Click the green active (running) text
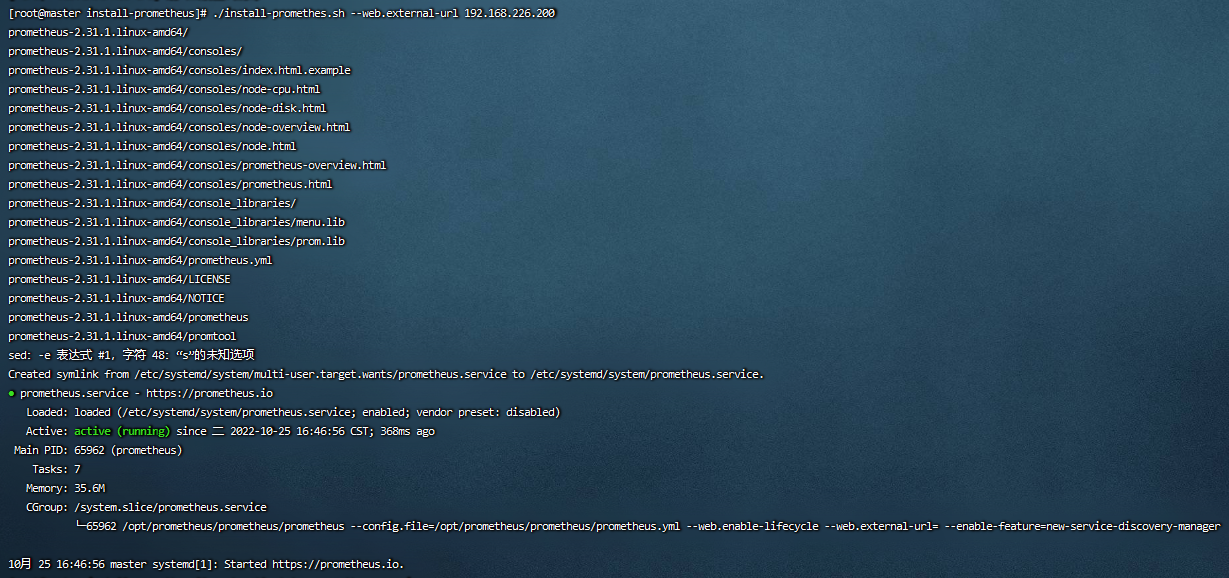The width and height of the screenshot is (1229, 578). pos(122,431)
